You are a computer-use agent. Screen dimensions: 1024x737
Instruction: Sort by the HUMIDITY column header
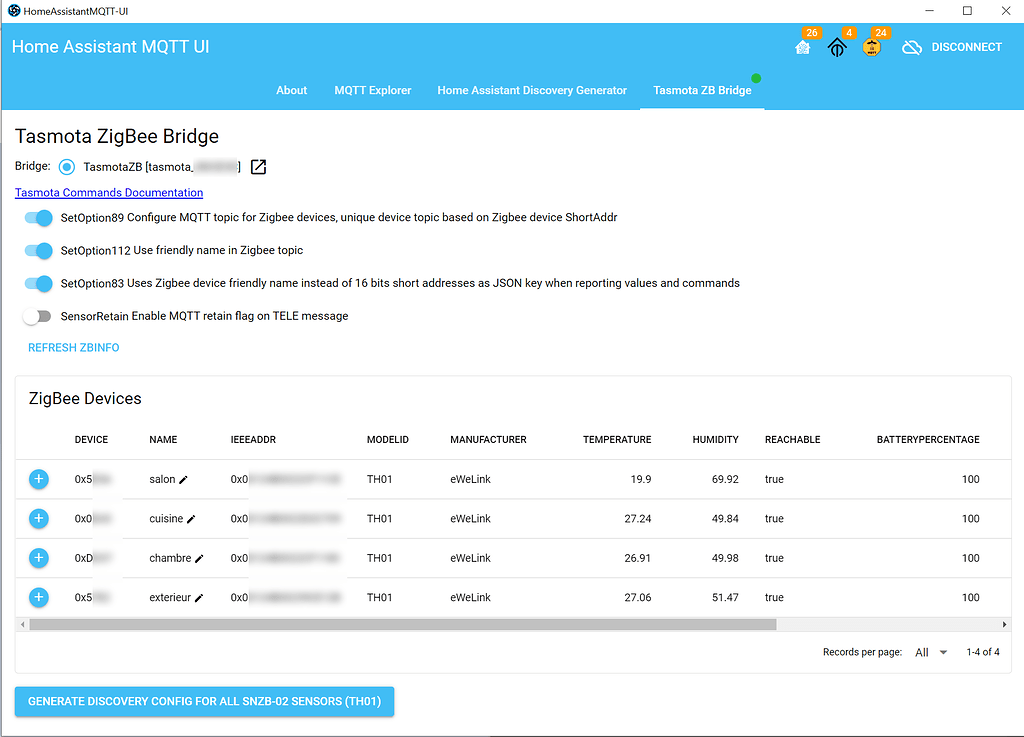pos(715,440)
